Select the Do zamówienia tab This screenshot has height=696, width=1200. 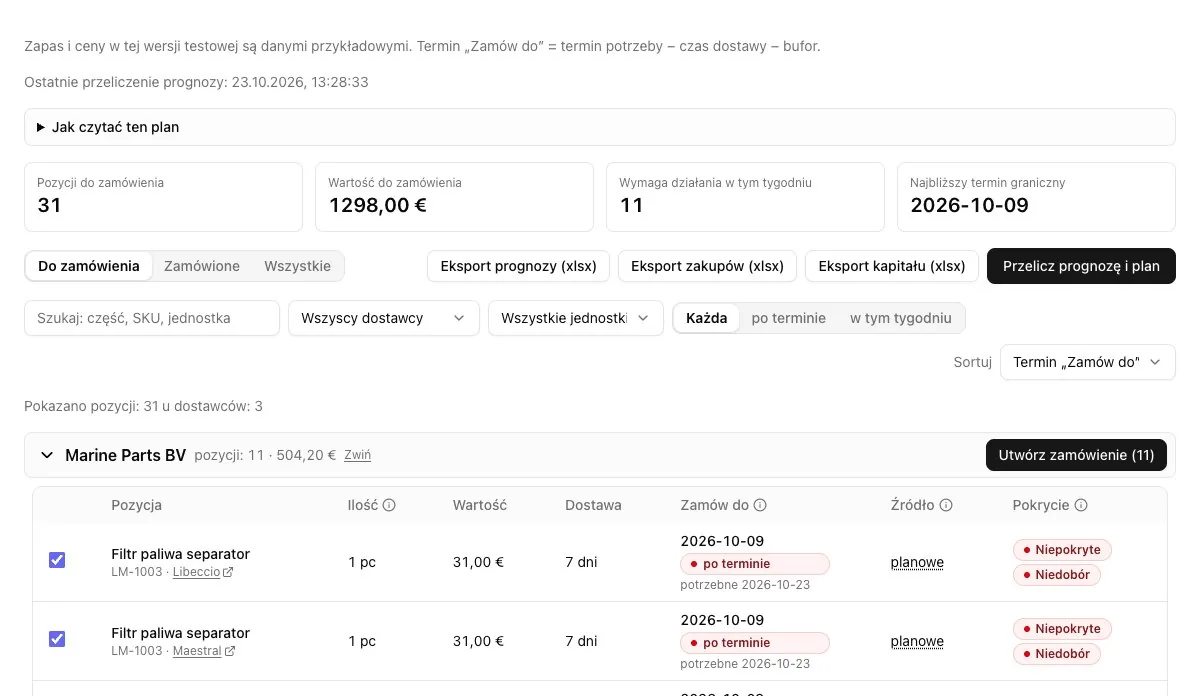(x=89, y=266)
